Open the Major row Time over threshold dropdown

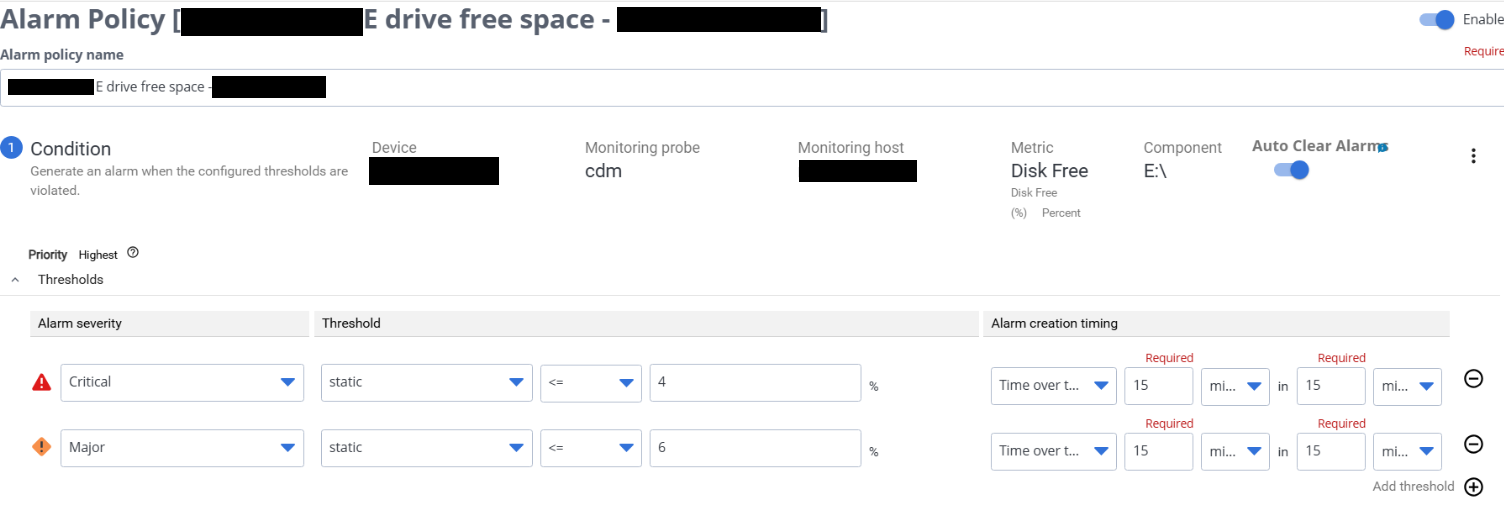point(1053,451)
